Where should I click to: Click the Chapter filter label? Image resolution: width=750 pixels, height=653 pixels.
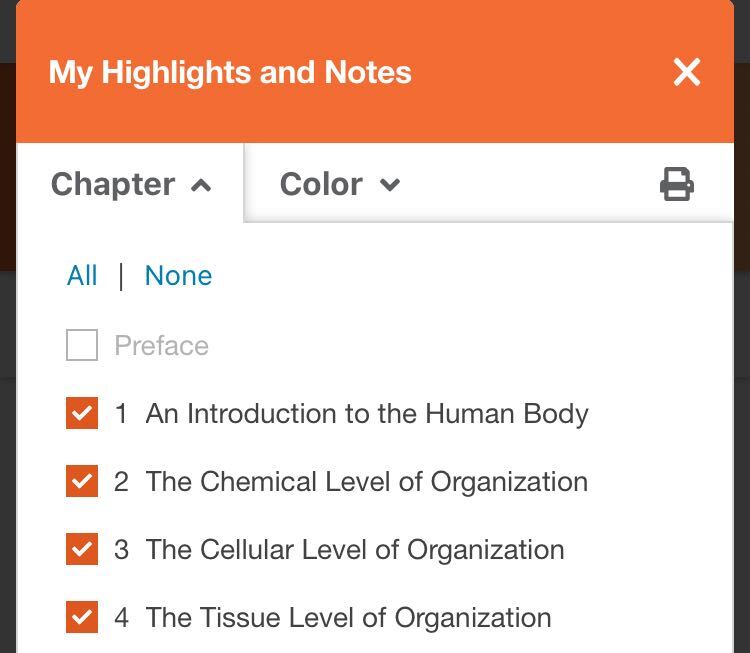point(113,184)
